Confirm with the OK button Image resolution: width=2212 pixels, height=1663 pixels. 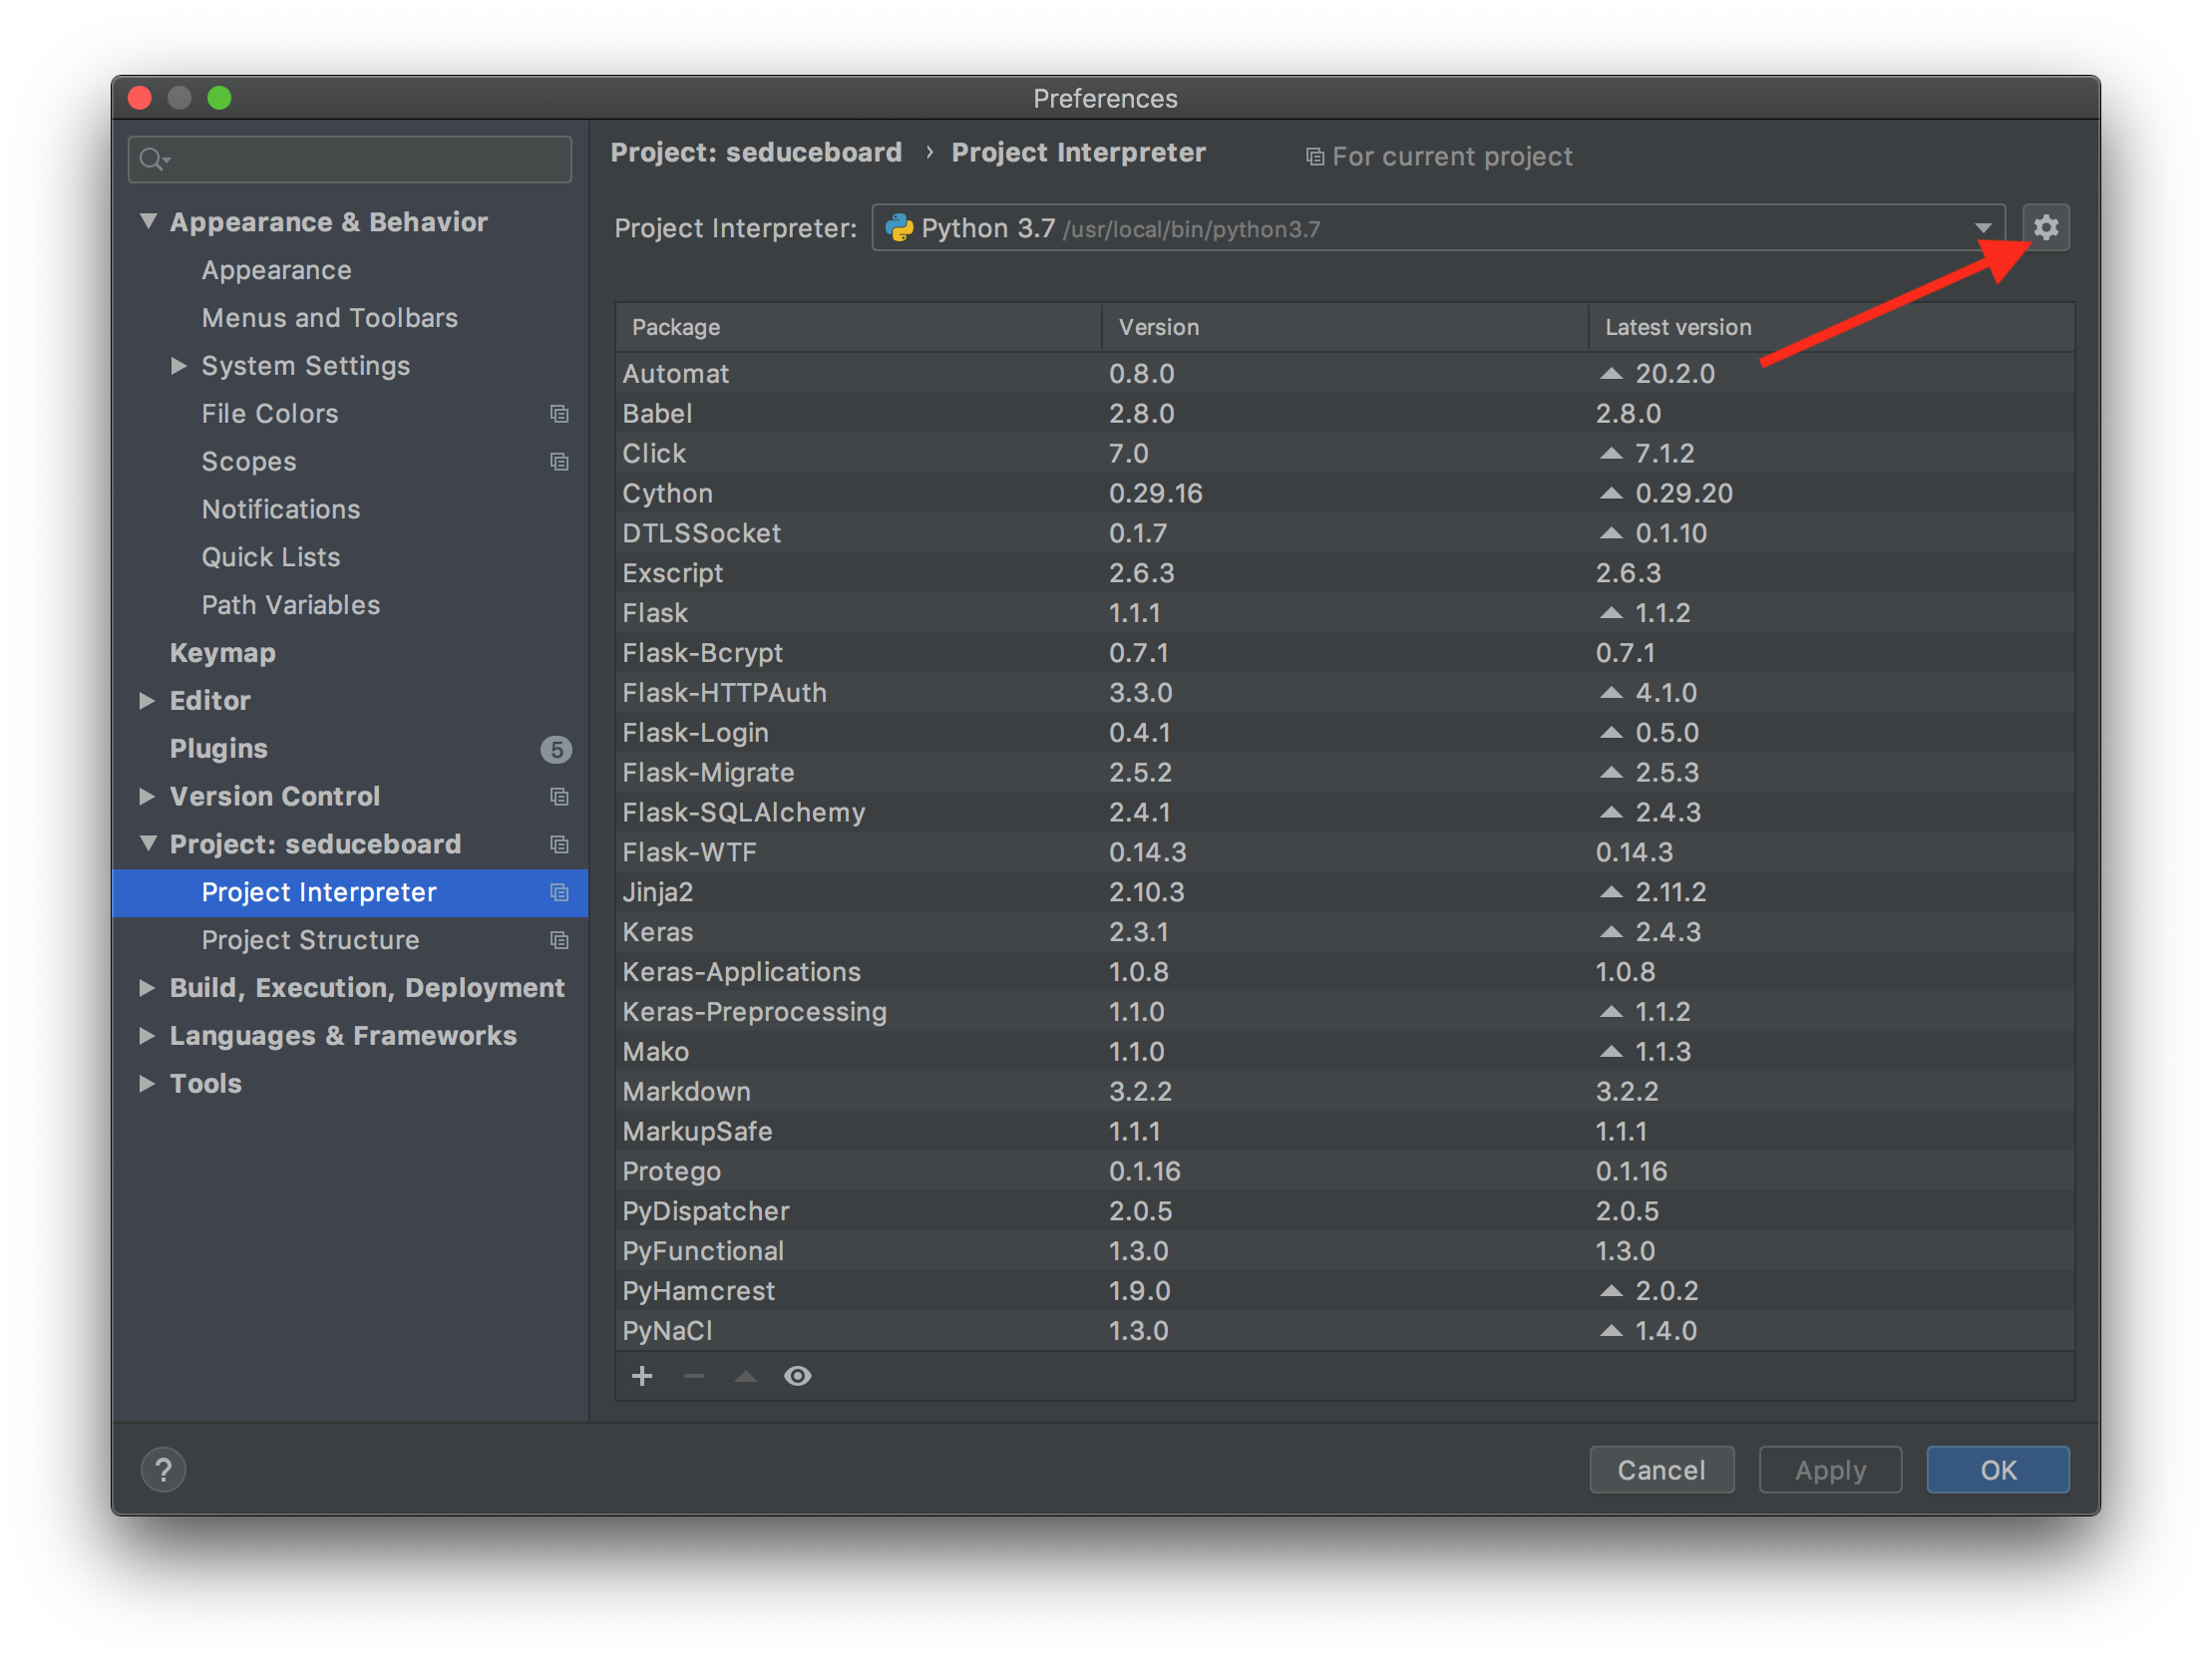(x=1998, y=1470)
